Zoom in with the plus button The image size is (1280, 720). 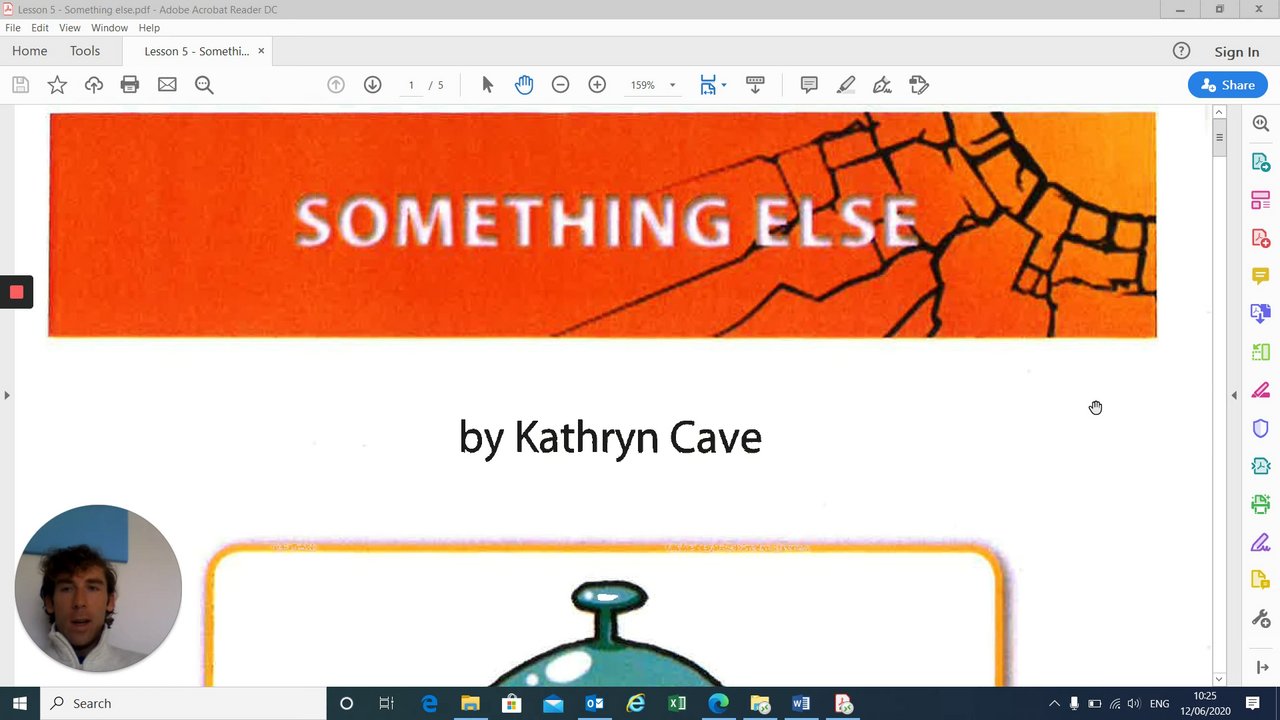597,85
